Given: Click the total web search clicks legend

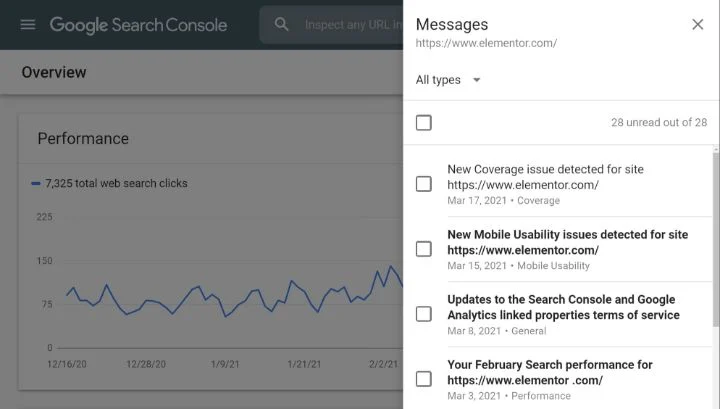Looking at the screenshot, I should coord(115,183).
